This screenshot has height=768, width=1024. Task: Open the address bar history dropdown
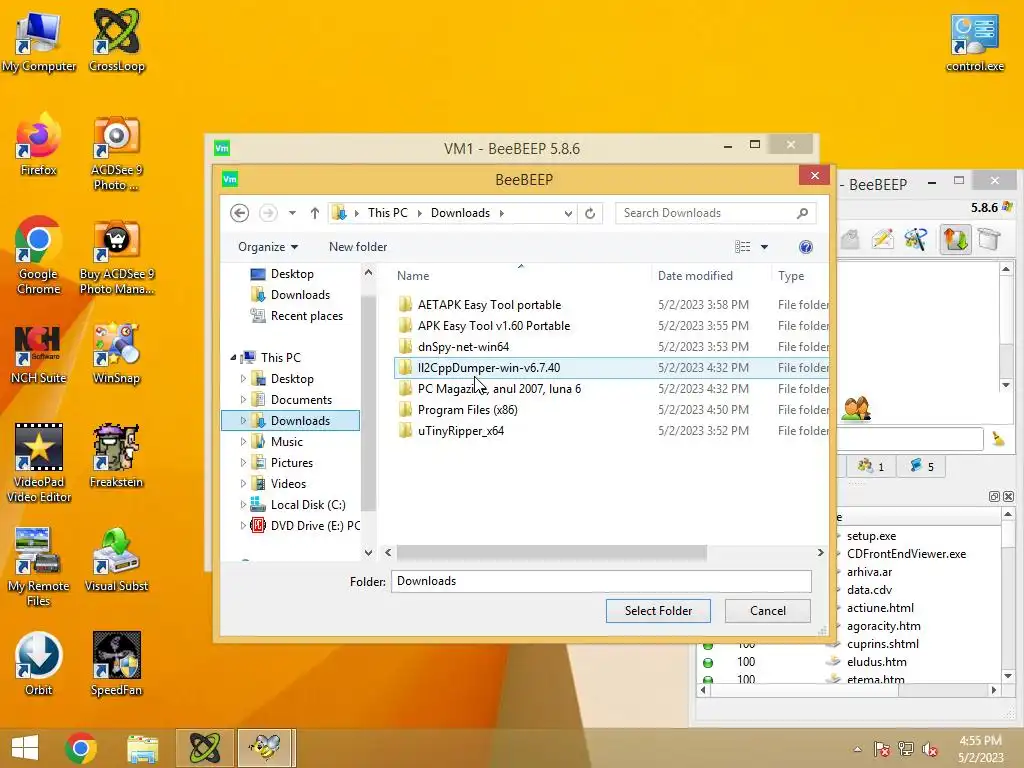(x=568, y=213)
